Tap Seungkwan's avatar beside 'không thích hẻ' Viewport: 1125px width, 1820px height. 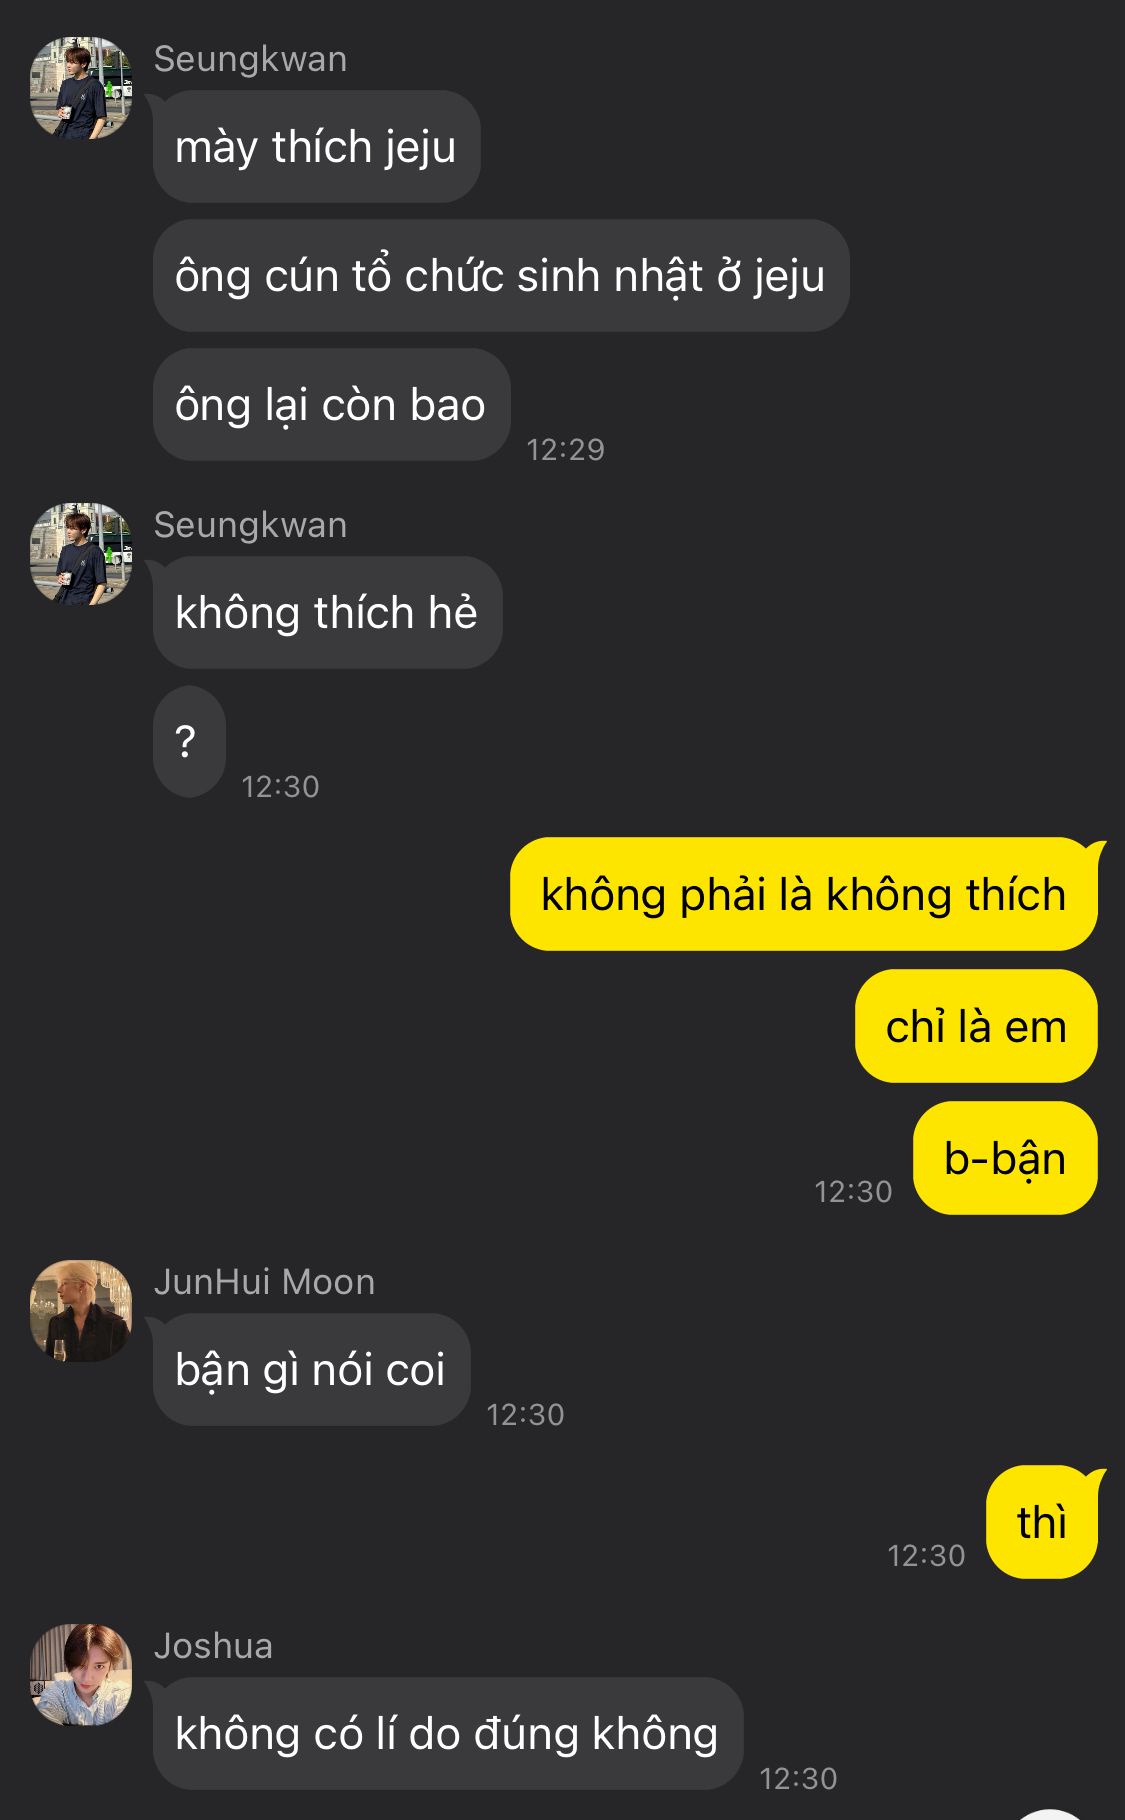pos(81,554)
